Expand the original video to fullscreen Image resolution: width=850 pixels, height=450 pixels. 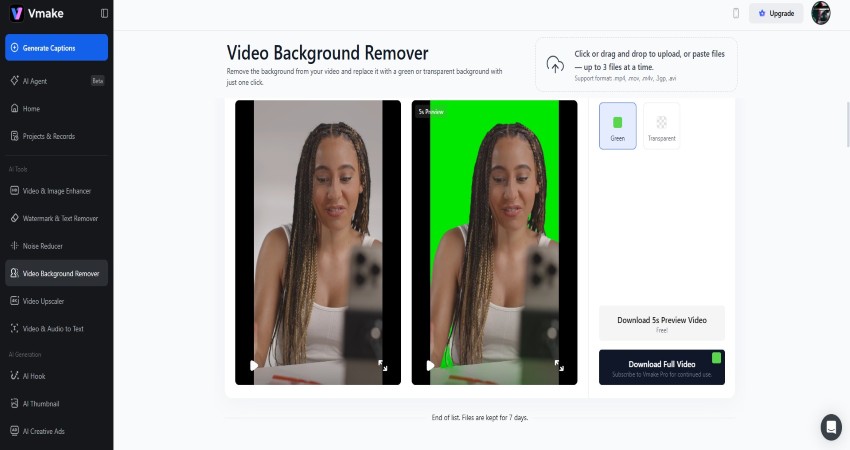click(x=382, y=366)
